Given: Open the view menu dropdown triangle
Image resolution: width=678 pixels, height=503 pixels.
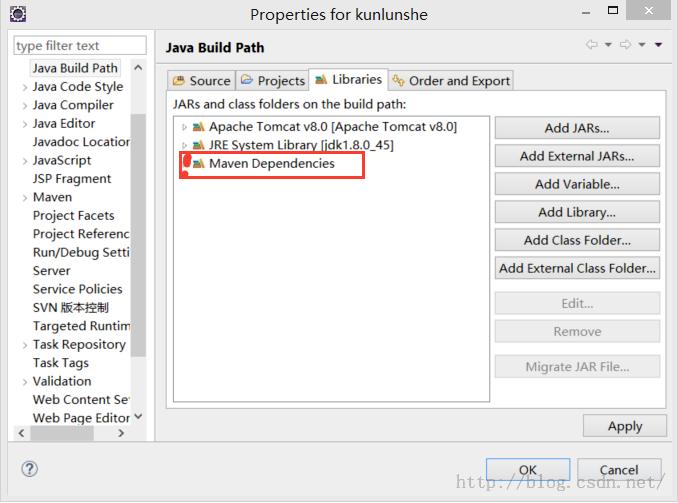Looking at the screenshot, I should pos(659,45).
